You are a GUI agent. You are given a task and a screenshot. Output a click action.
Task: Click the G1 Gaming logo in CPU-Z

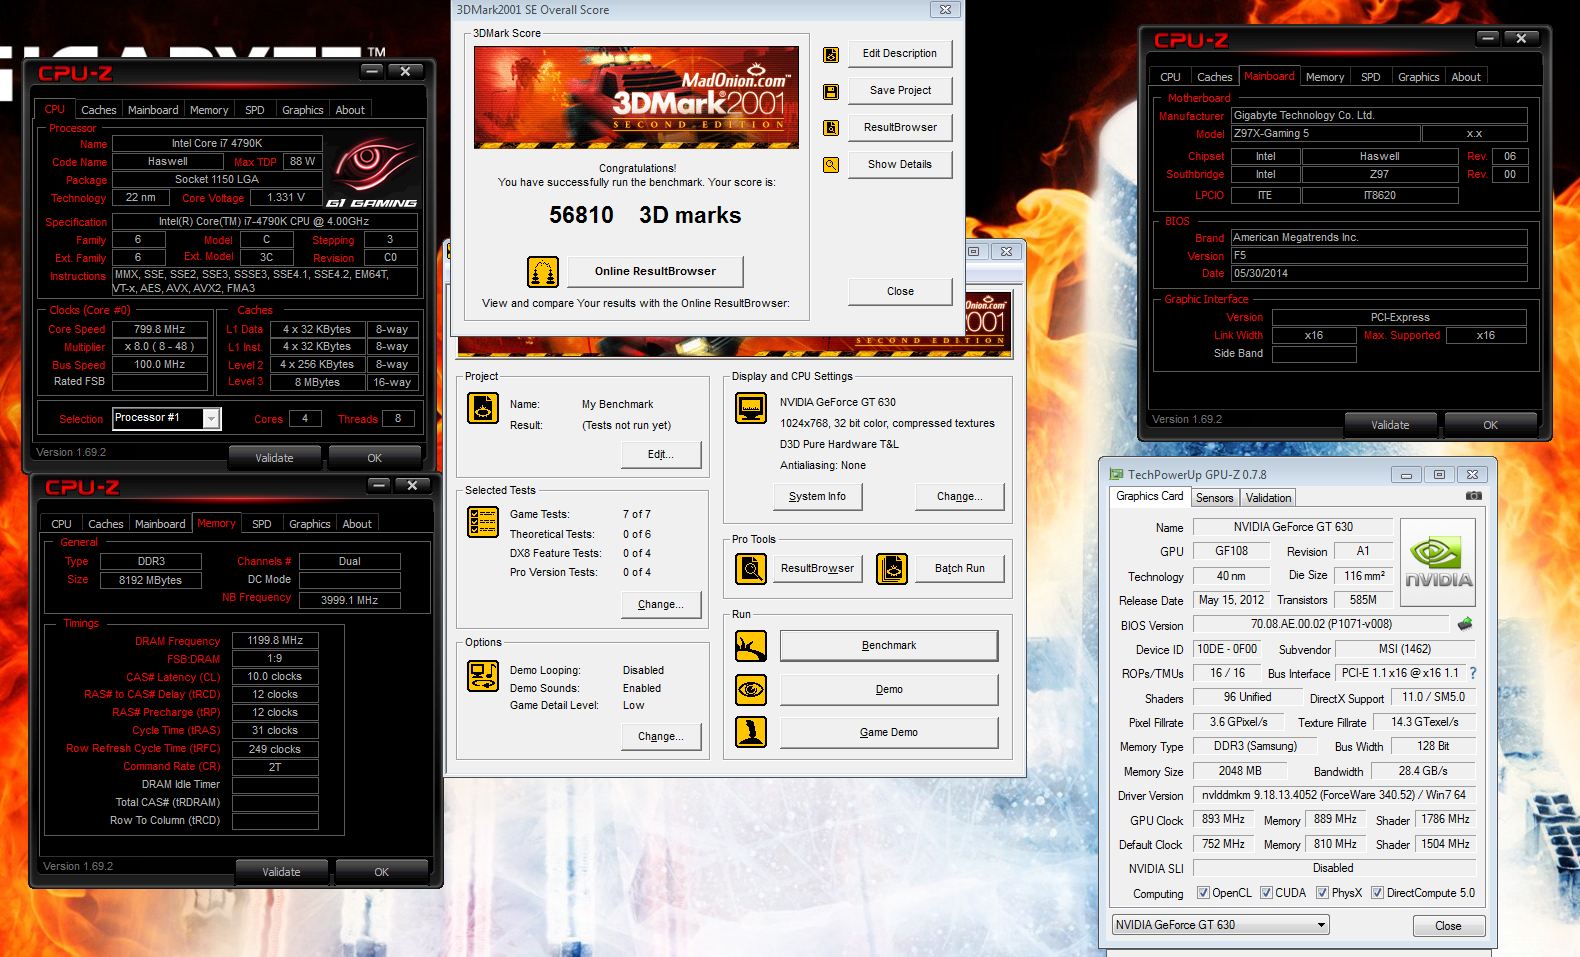point(373,173)
